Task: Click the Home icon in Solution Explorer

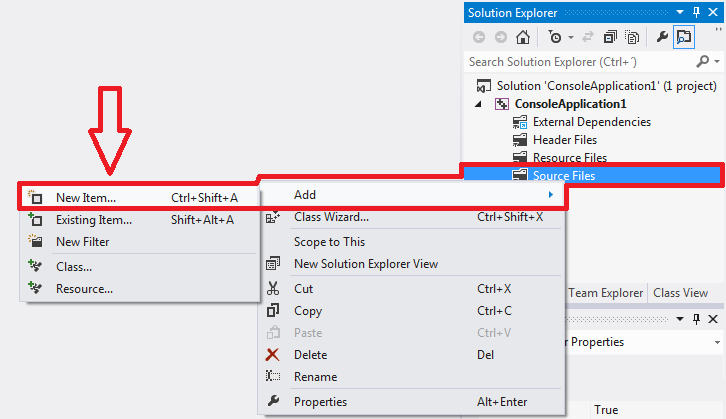Action: (523, 37)
